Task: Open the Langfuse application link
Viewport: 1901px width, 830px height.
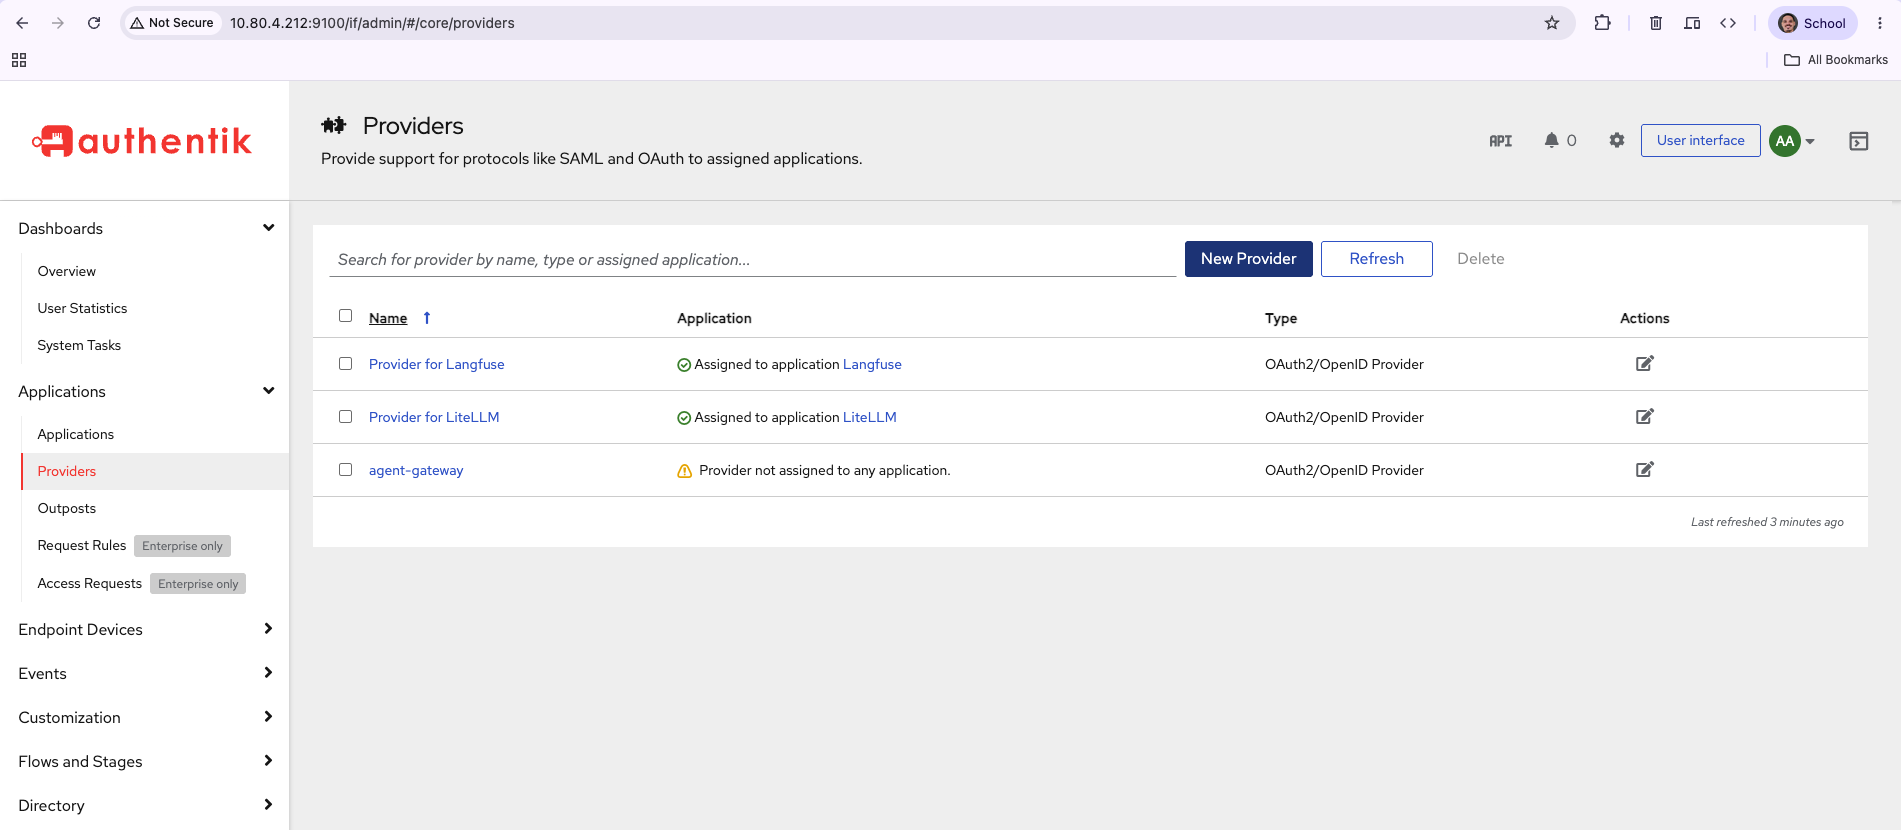Action: click(872, 364)
